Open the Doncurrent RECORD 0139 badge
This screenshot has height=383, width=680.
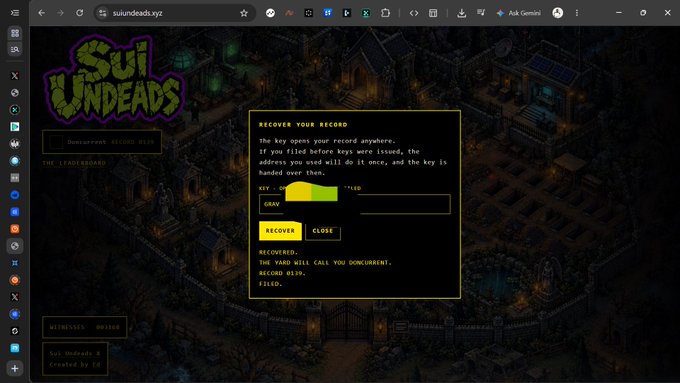pos(102,142)
